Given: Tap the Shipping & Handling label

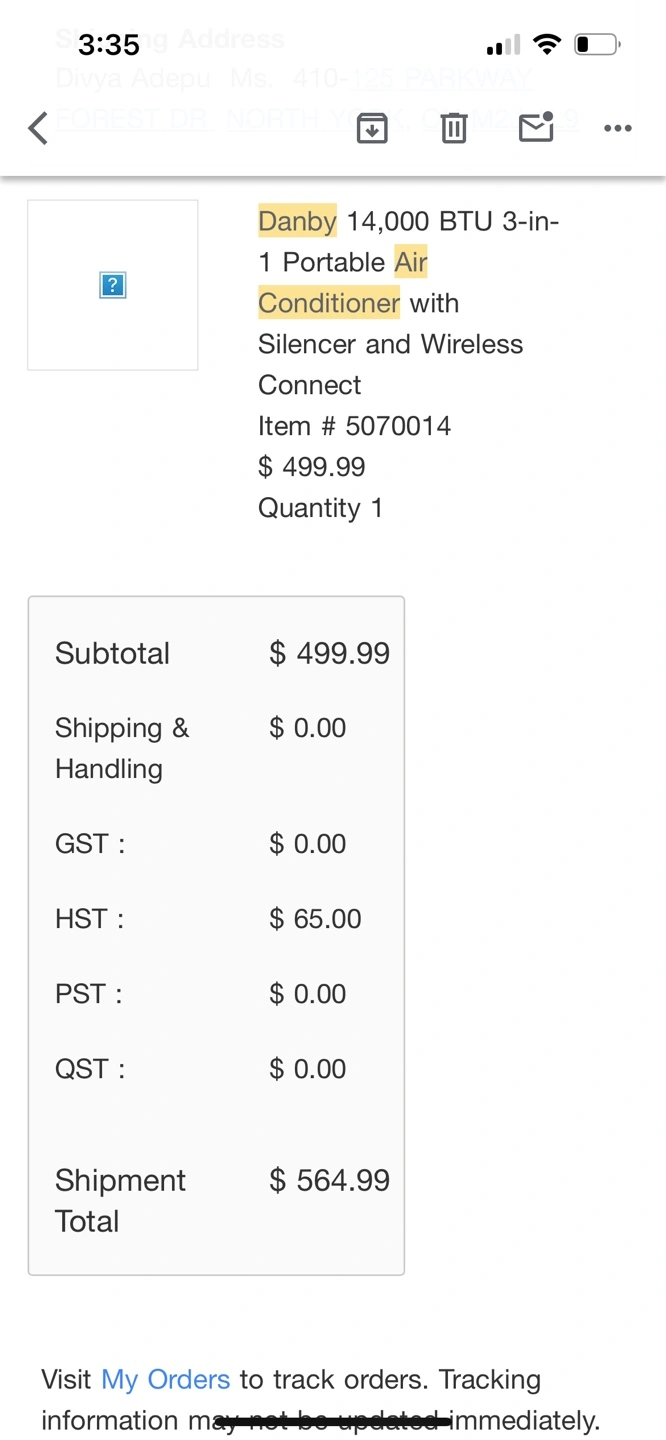Looking at the screenshot, I should [x=122, y=748].
